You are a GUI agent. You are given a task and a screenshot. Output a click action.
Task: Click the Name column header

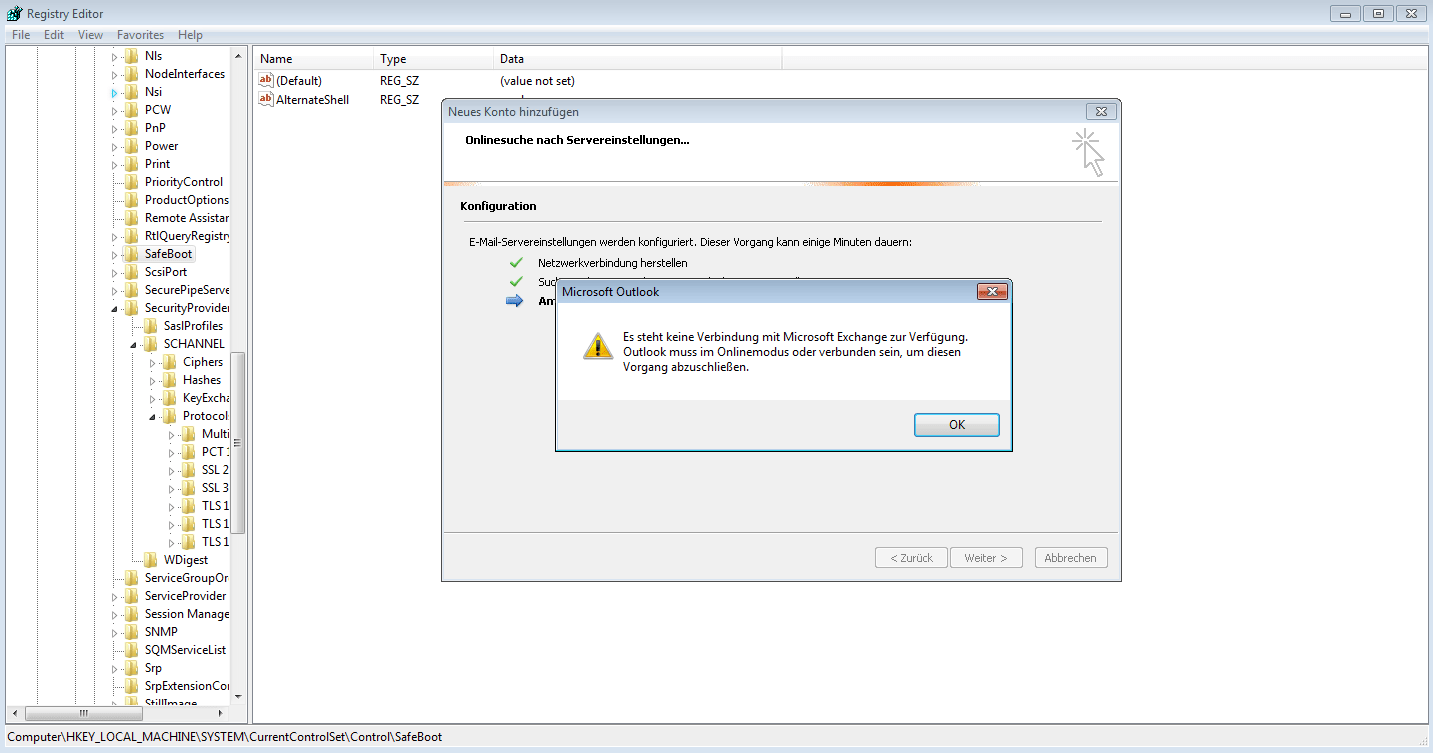coord(313,59)
